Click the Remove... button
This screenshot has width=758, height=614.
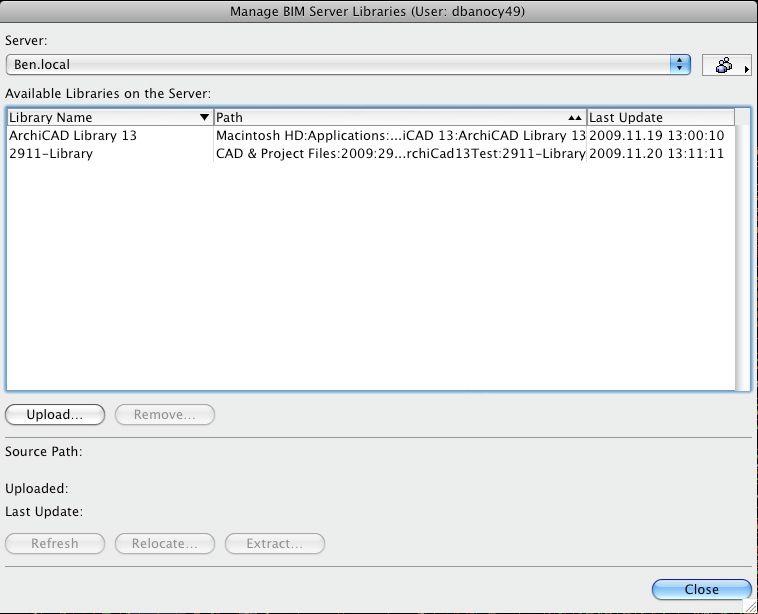(x=165, y=415)
